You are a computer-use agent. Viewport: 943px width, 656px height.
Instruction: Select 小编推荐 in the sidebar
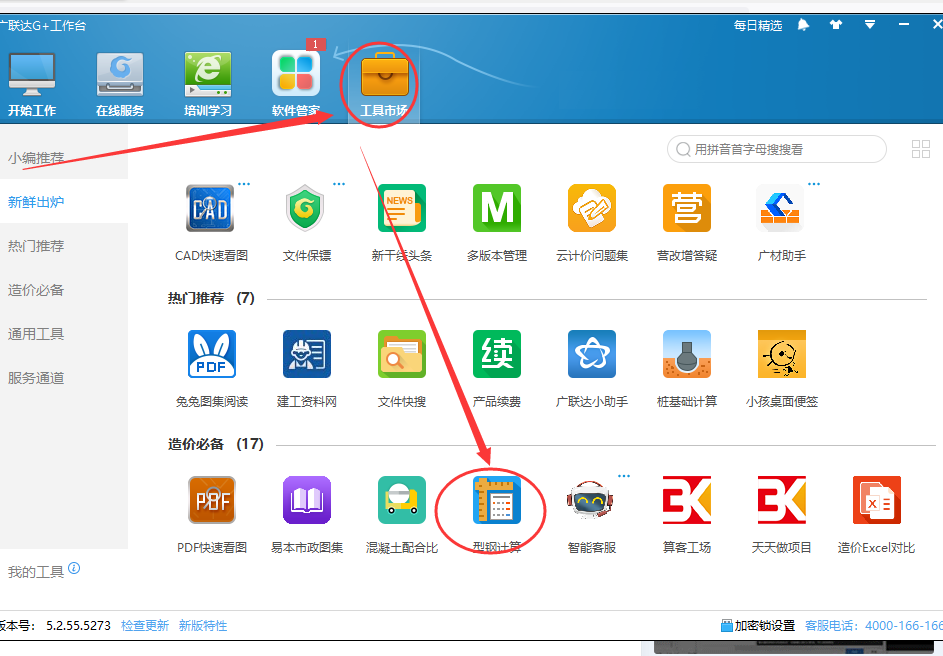[35, 158]
